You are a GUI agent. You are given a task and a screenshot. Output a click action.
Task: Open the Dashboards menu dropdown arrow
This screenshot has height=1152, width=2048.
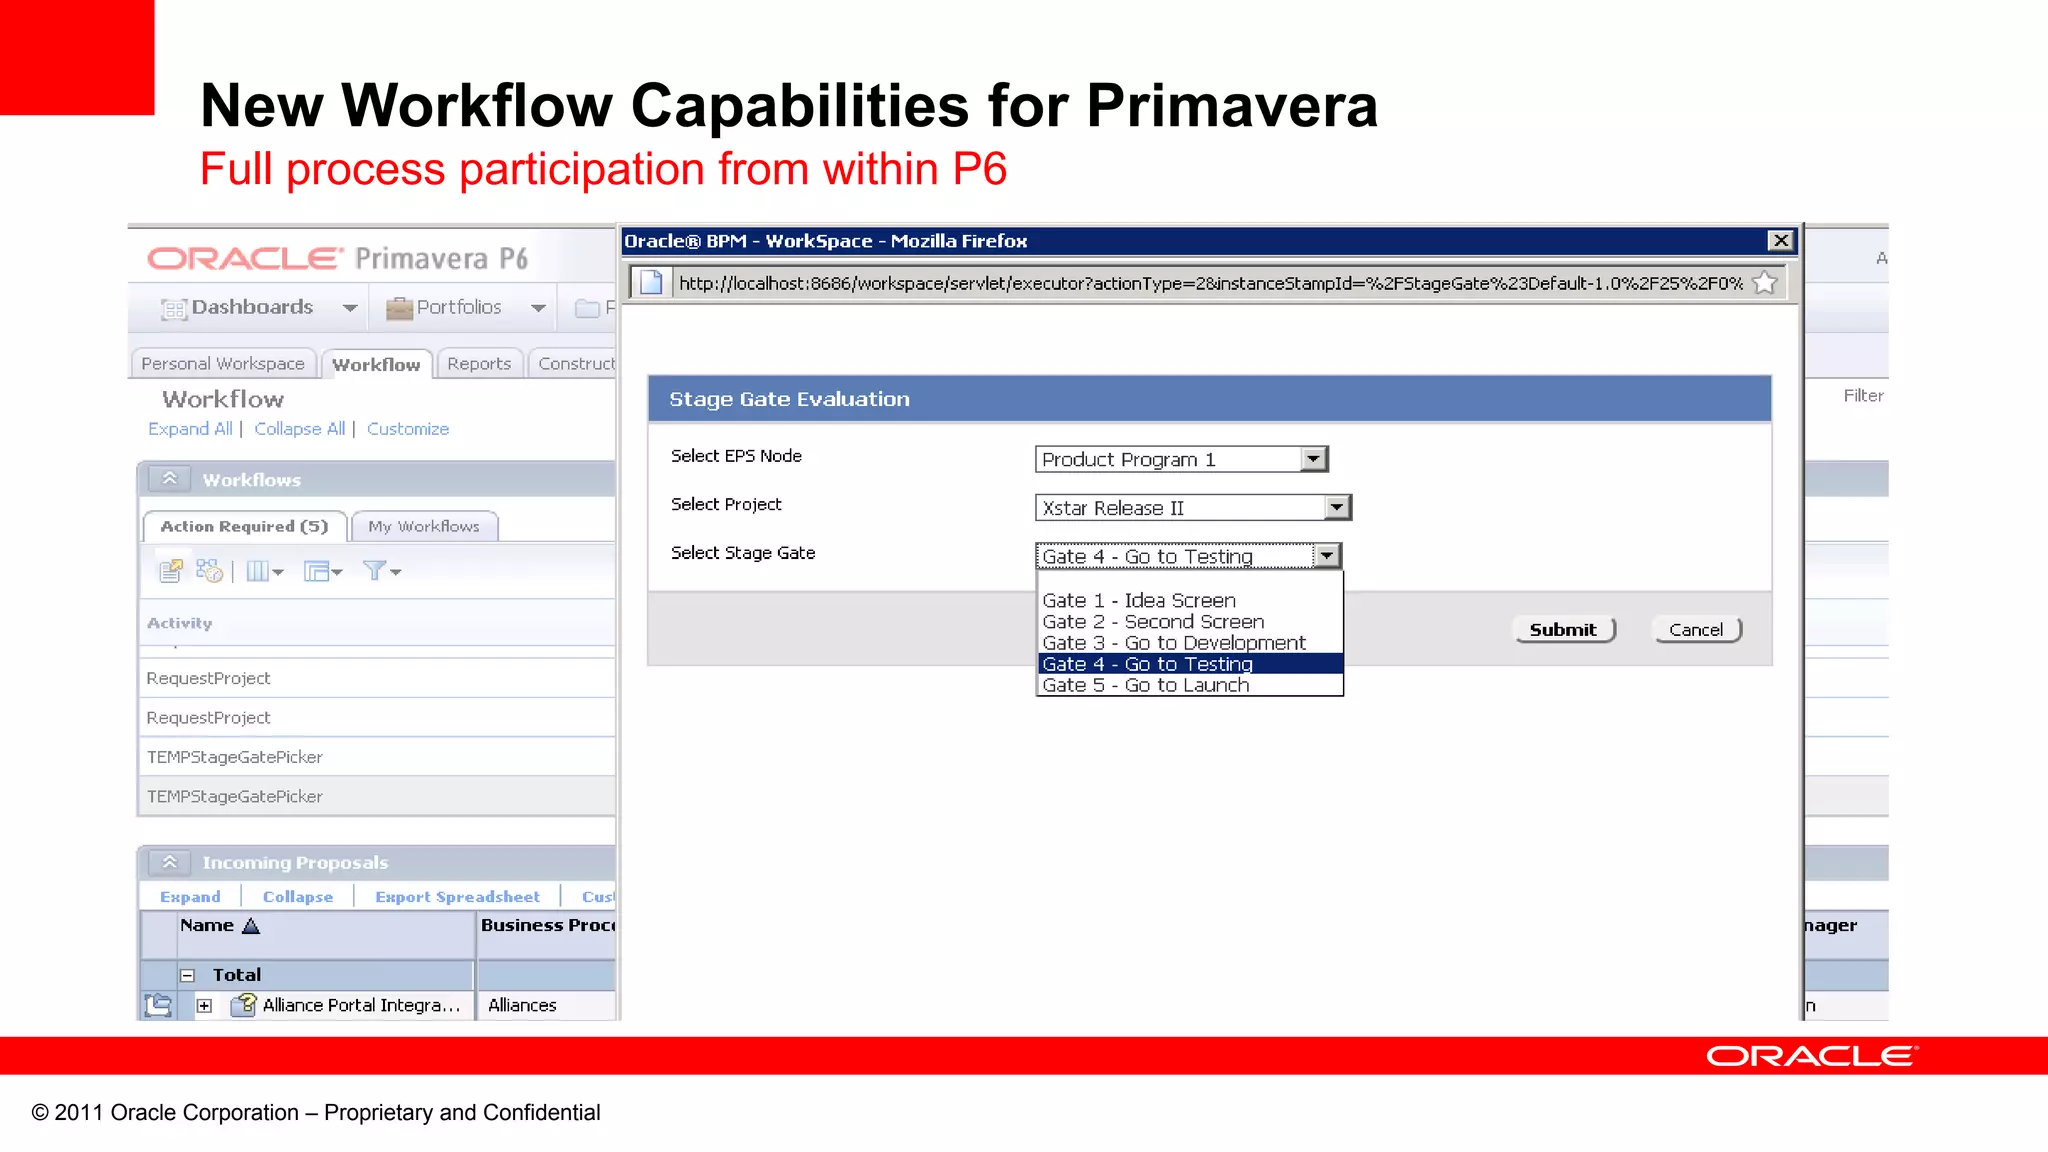click(349, 308)
